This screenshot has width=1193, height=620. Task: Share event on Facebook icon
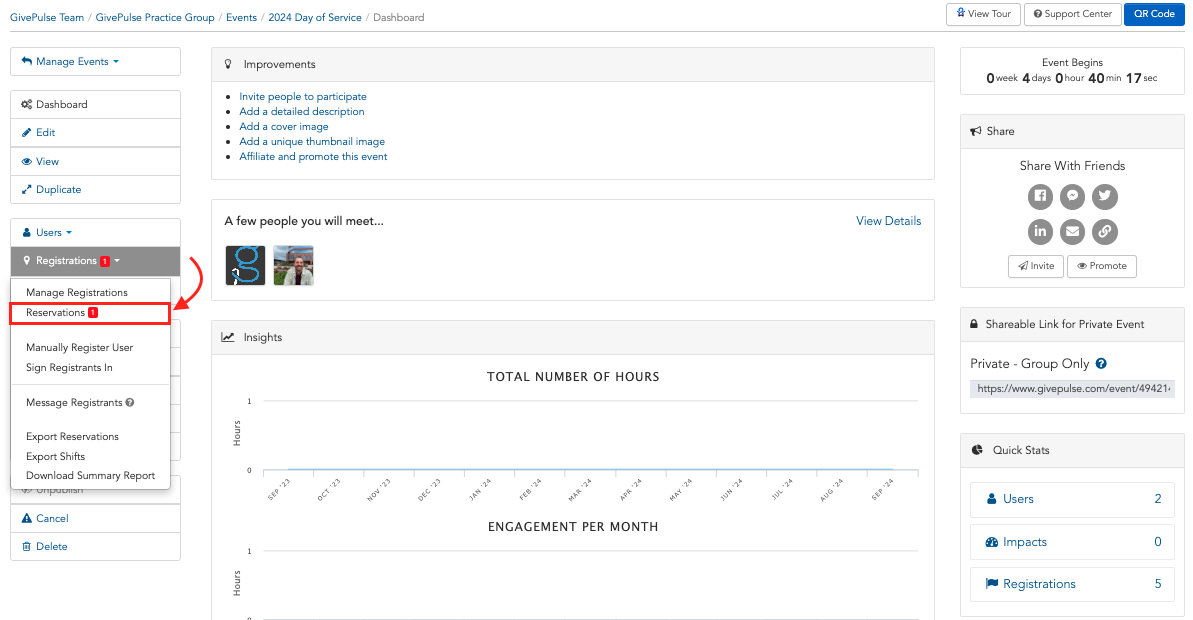[x=1040, y=196]
